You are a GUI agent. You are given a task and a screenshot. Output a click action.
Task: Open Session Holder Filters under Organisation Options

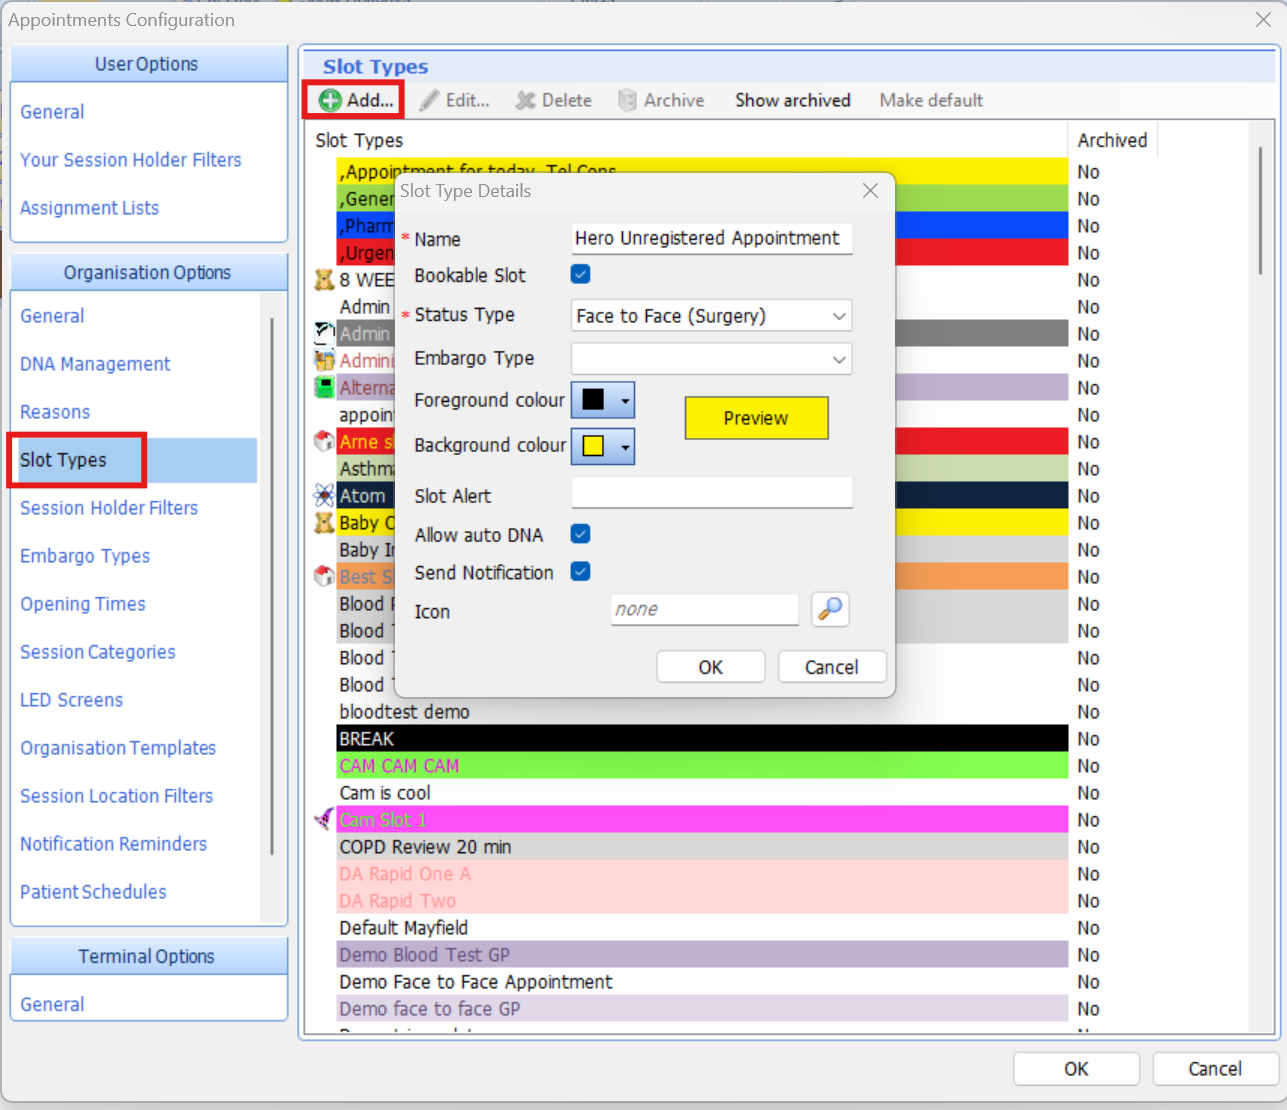pos(109,508)
